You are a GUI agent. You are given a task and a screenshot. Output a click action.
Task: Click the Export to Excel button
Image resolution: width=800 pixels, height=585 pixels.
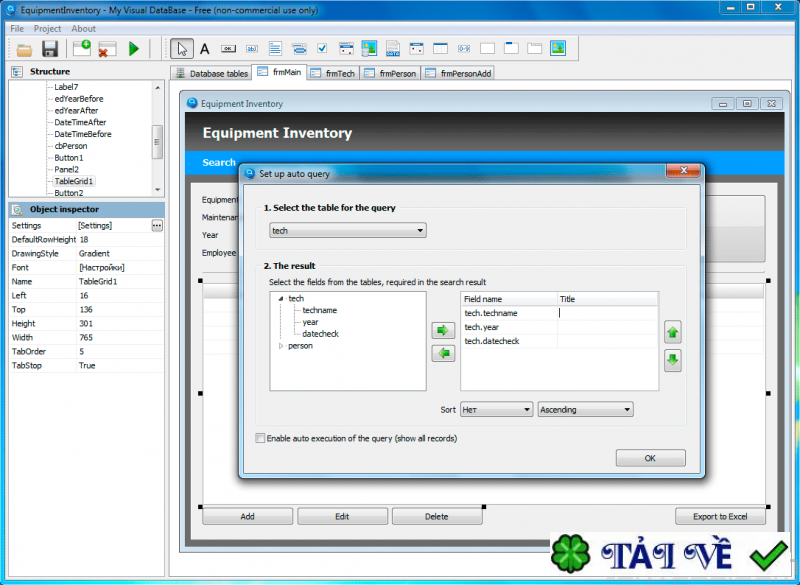pos(720,516)
